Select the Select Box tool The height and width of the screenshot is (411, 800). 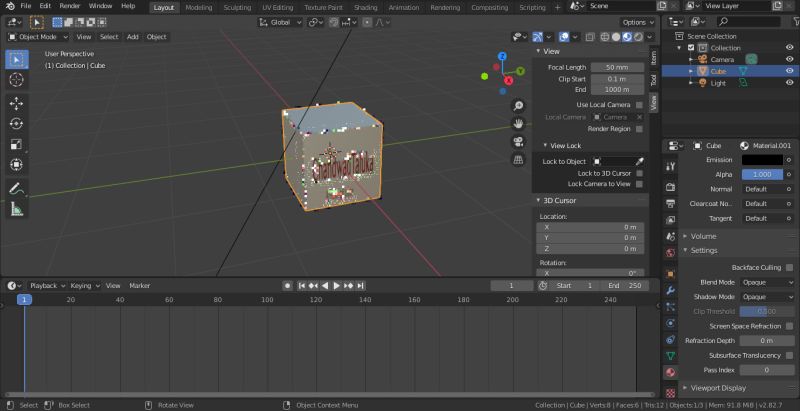[x=17, y=60]
